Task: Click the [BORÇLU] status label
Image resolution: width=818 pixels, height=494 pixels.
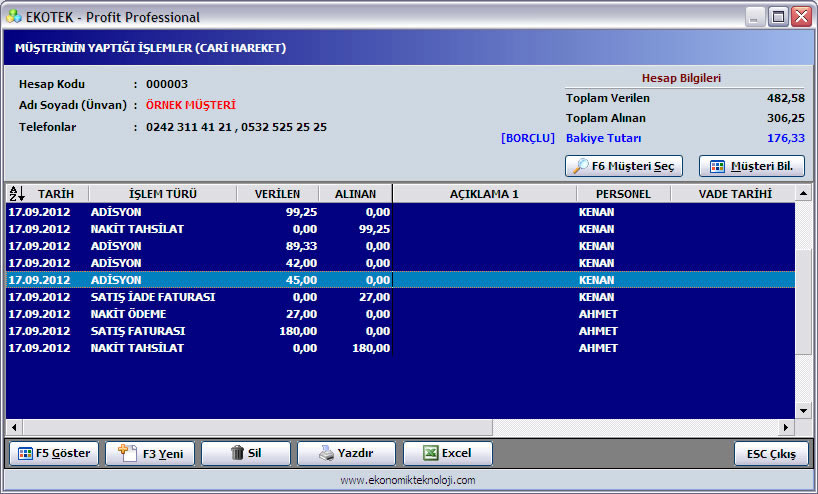Action: (528, 138)
